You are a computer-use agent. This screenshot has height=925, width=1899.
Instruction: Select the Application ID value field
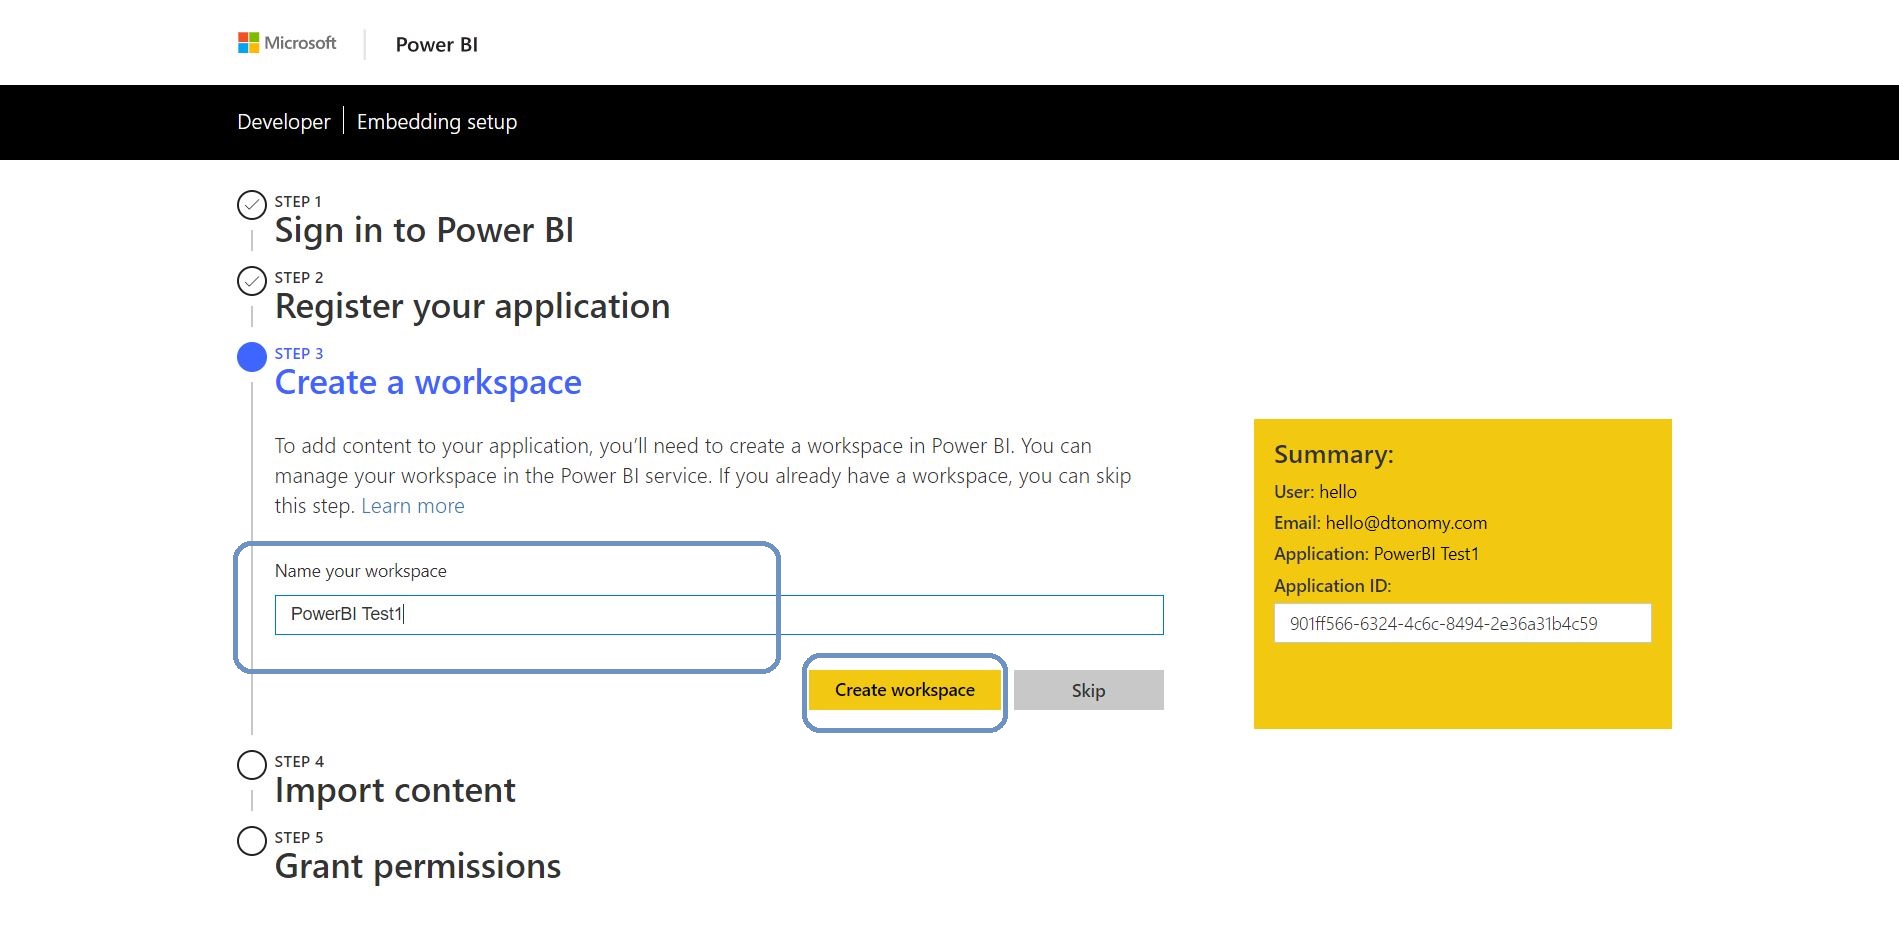coord(1462,623)
